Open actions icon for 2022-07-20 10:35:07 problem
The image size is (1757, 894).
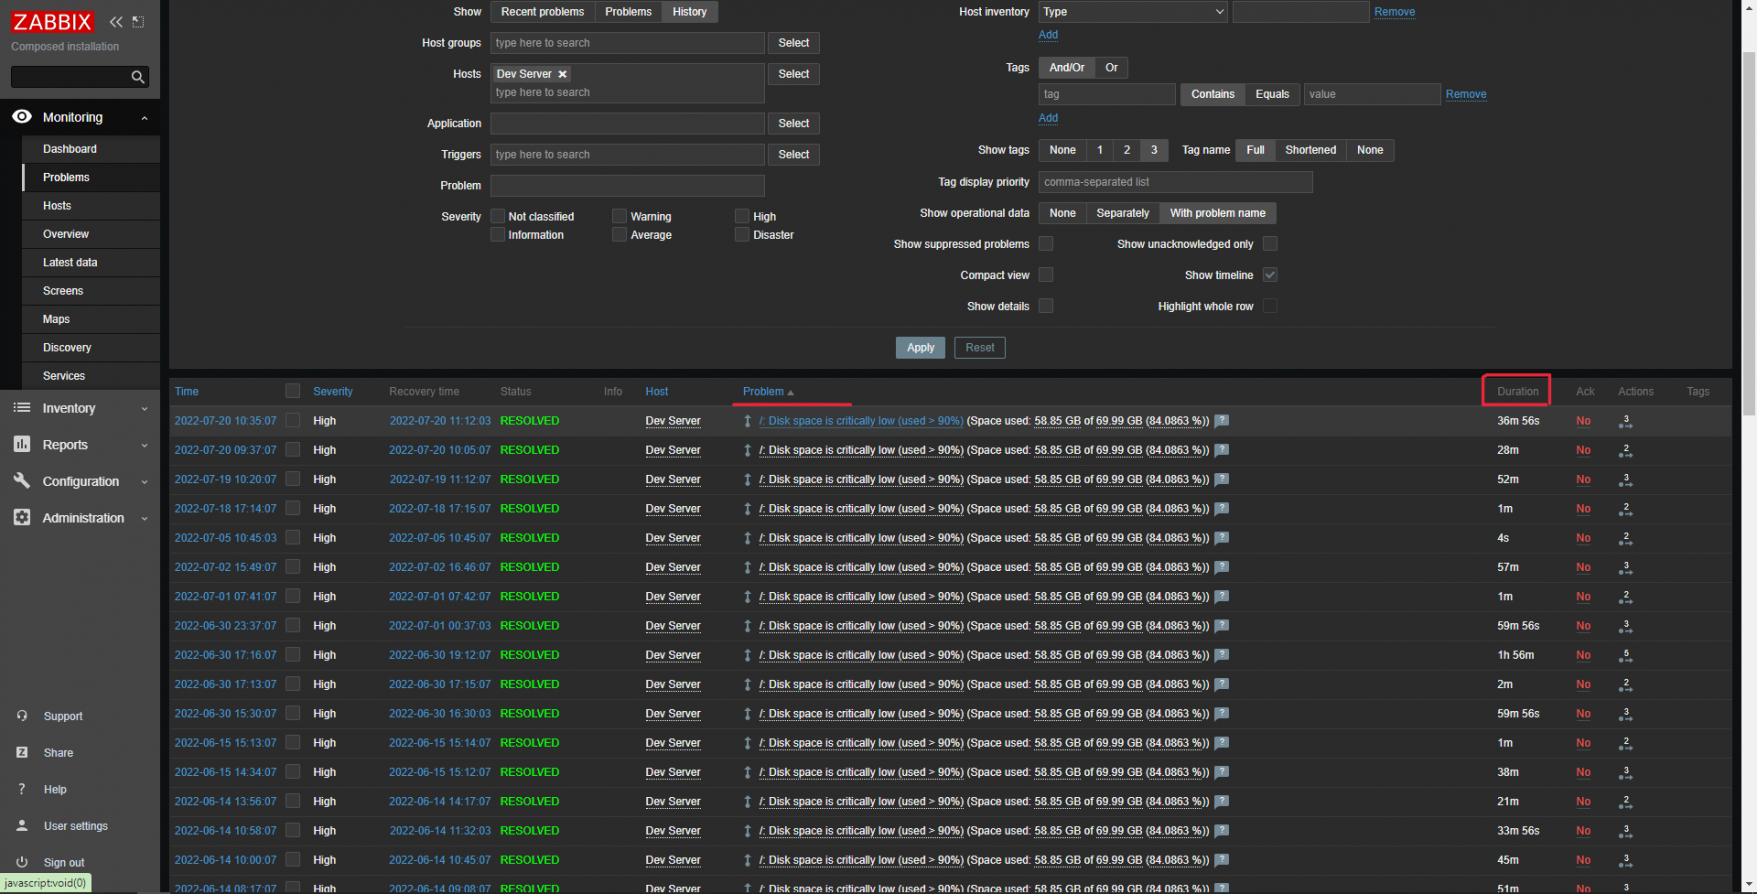1625,422
